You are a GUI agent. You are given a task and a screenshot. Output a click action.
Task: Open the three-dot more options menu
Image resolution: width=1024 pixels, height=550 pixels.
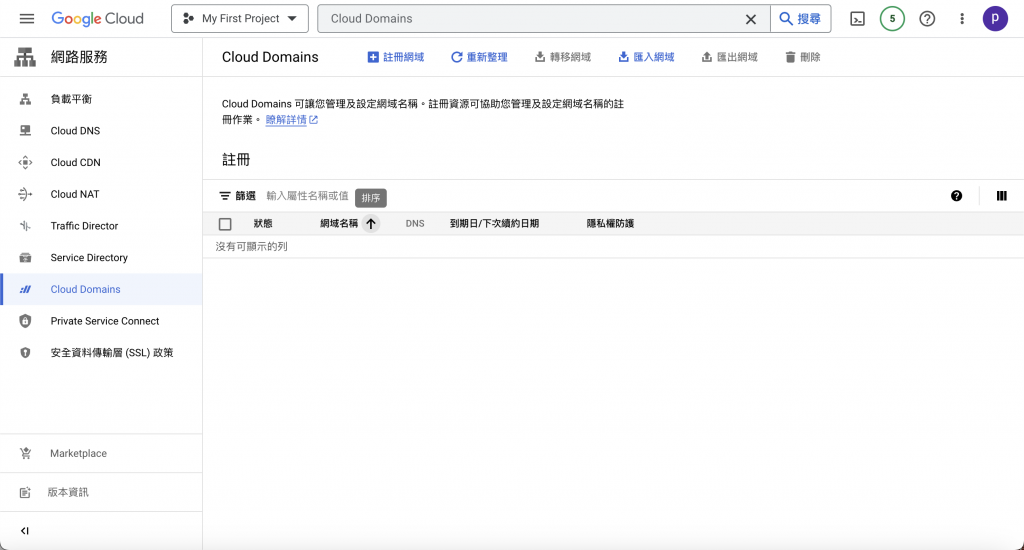click(962, 19)
